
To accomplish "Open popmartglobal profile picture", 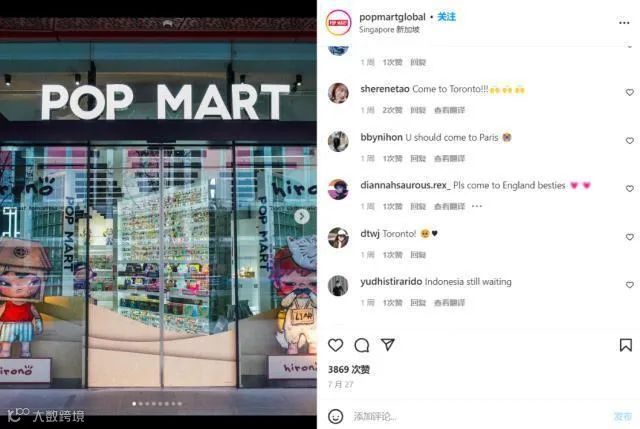I will [x=338, y=23].
